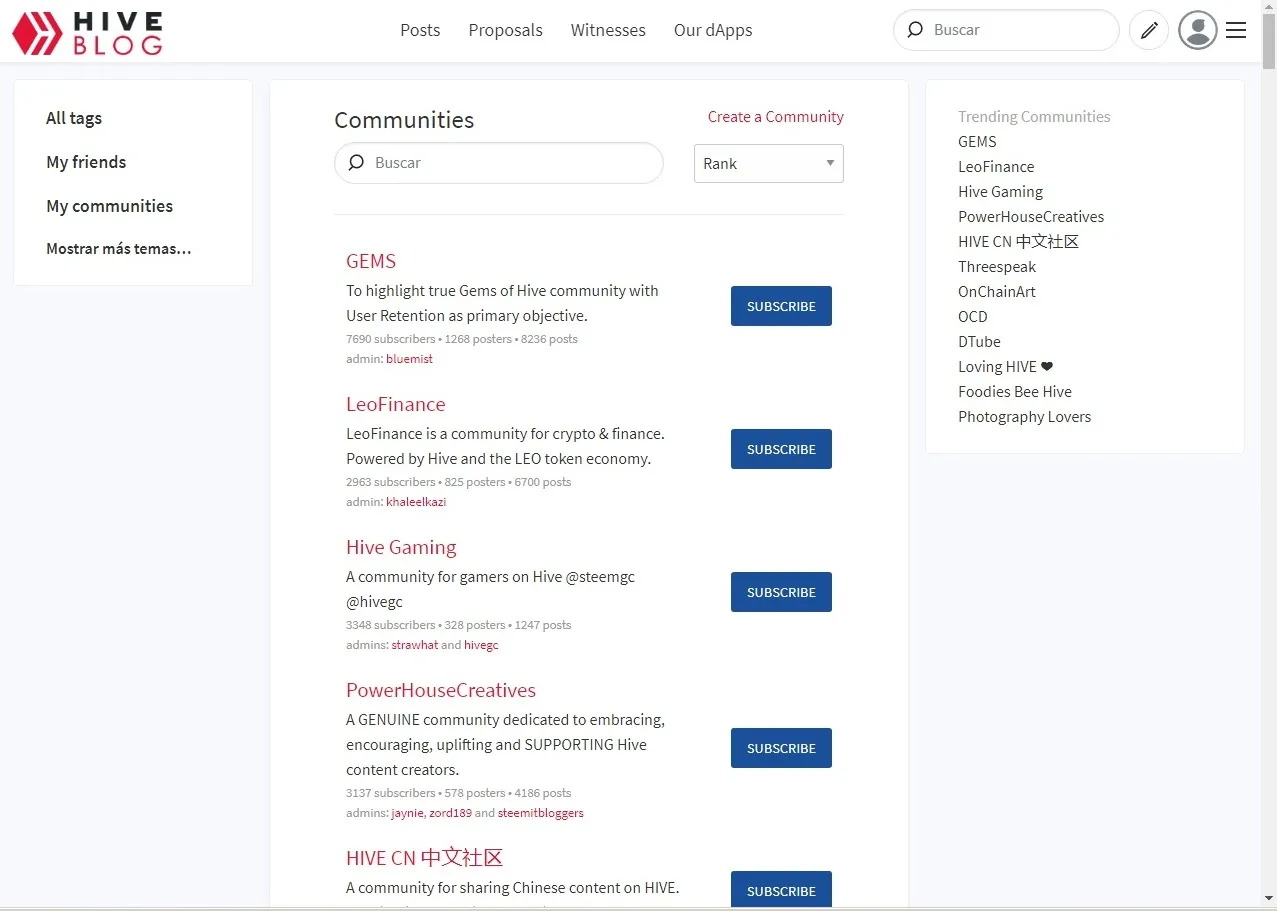Expand Mostrar más temas...
The height and width of the screenshot is (911, 1277).
pyautogui.click(x=119, y=249)
